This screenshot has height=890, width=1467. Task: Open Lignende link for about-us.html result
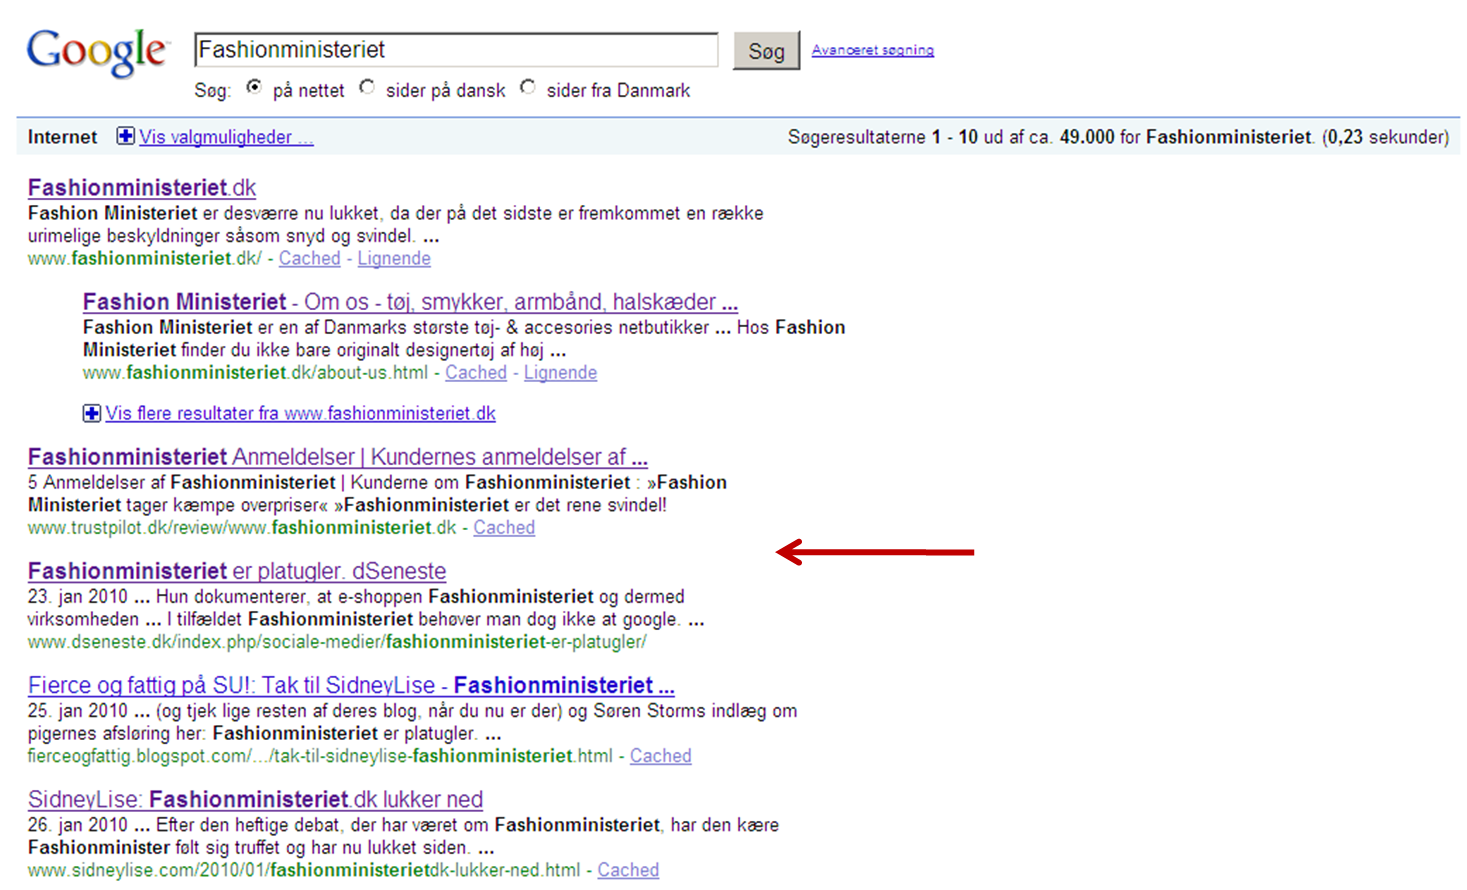[x=560, y=372]
